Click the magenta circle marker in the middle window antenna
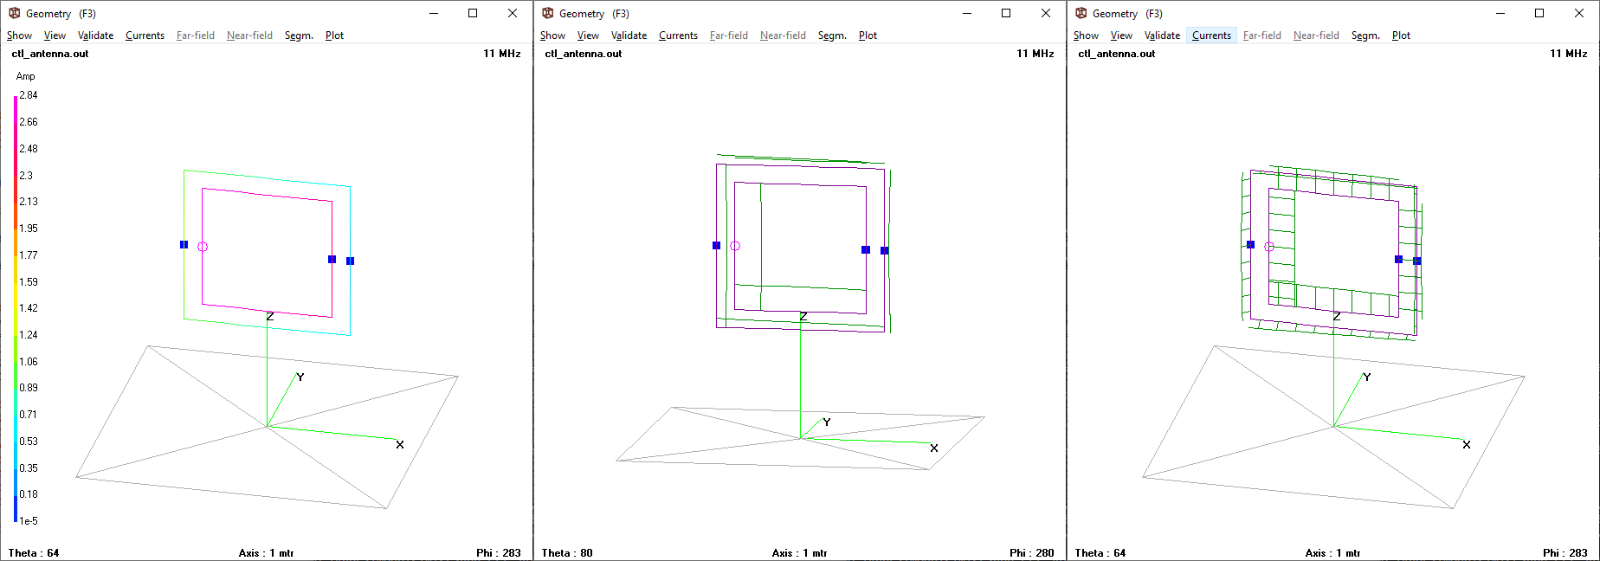Image resolution: width=1600 pixels, height=561 pixels. [x=735, y=246]
